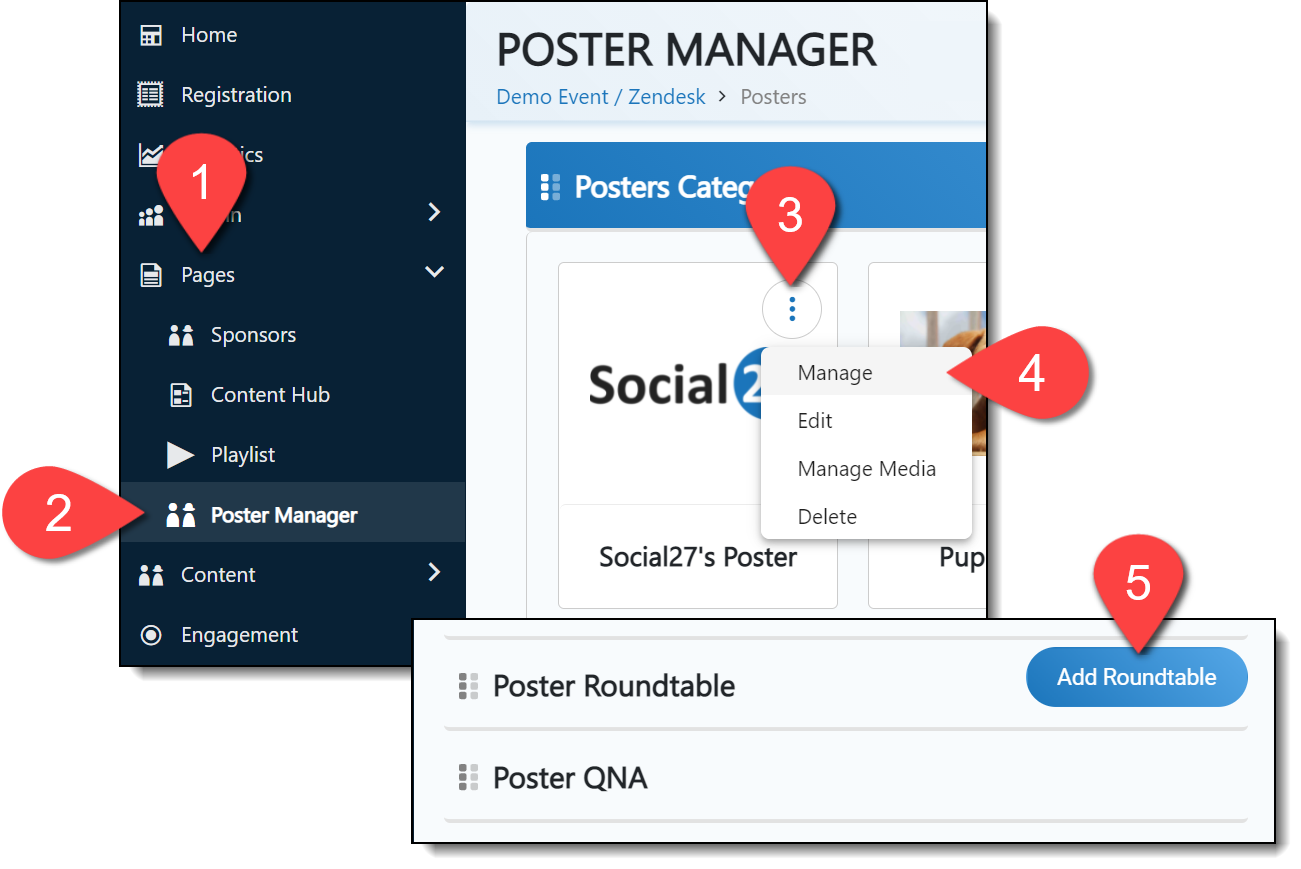Screen dimensions: 1301x869
Task: Choose Edit in the poster menu
Action: tap(815, 421)
